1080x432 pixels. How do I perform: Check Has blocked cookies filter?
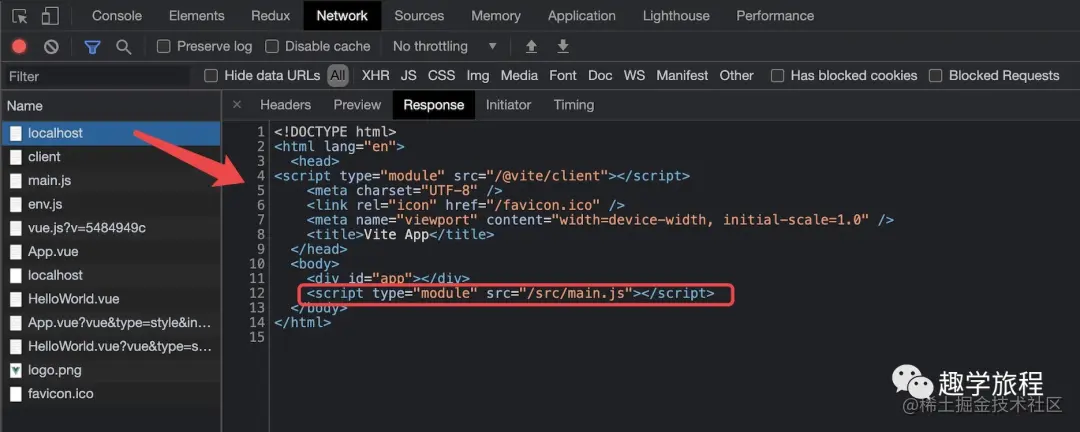(778, 76)
